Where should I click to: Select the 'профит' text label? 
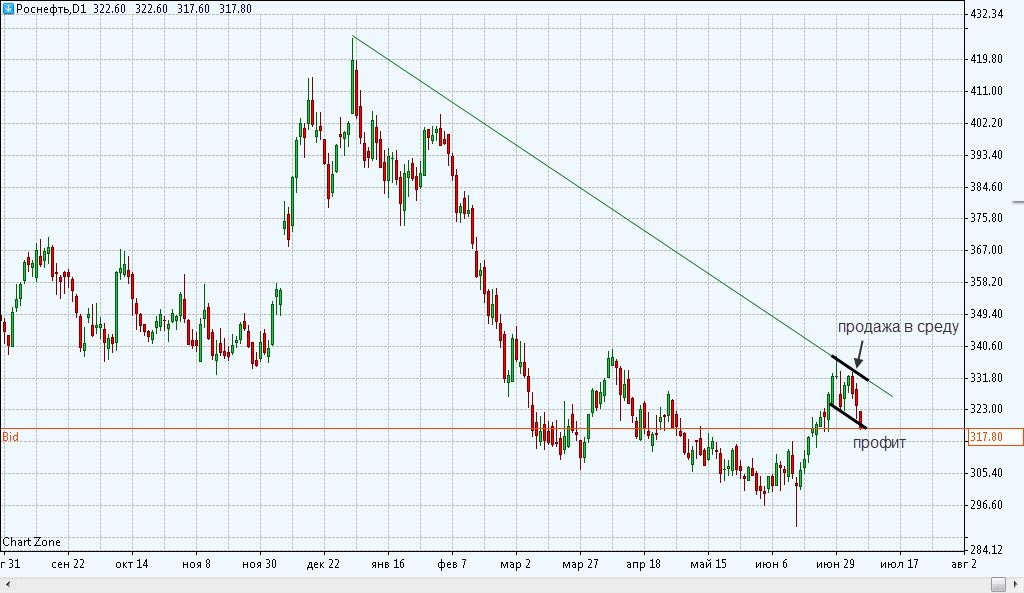(879, 443)
